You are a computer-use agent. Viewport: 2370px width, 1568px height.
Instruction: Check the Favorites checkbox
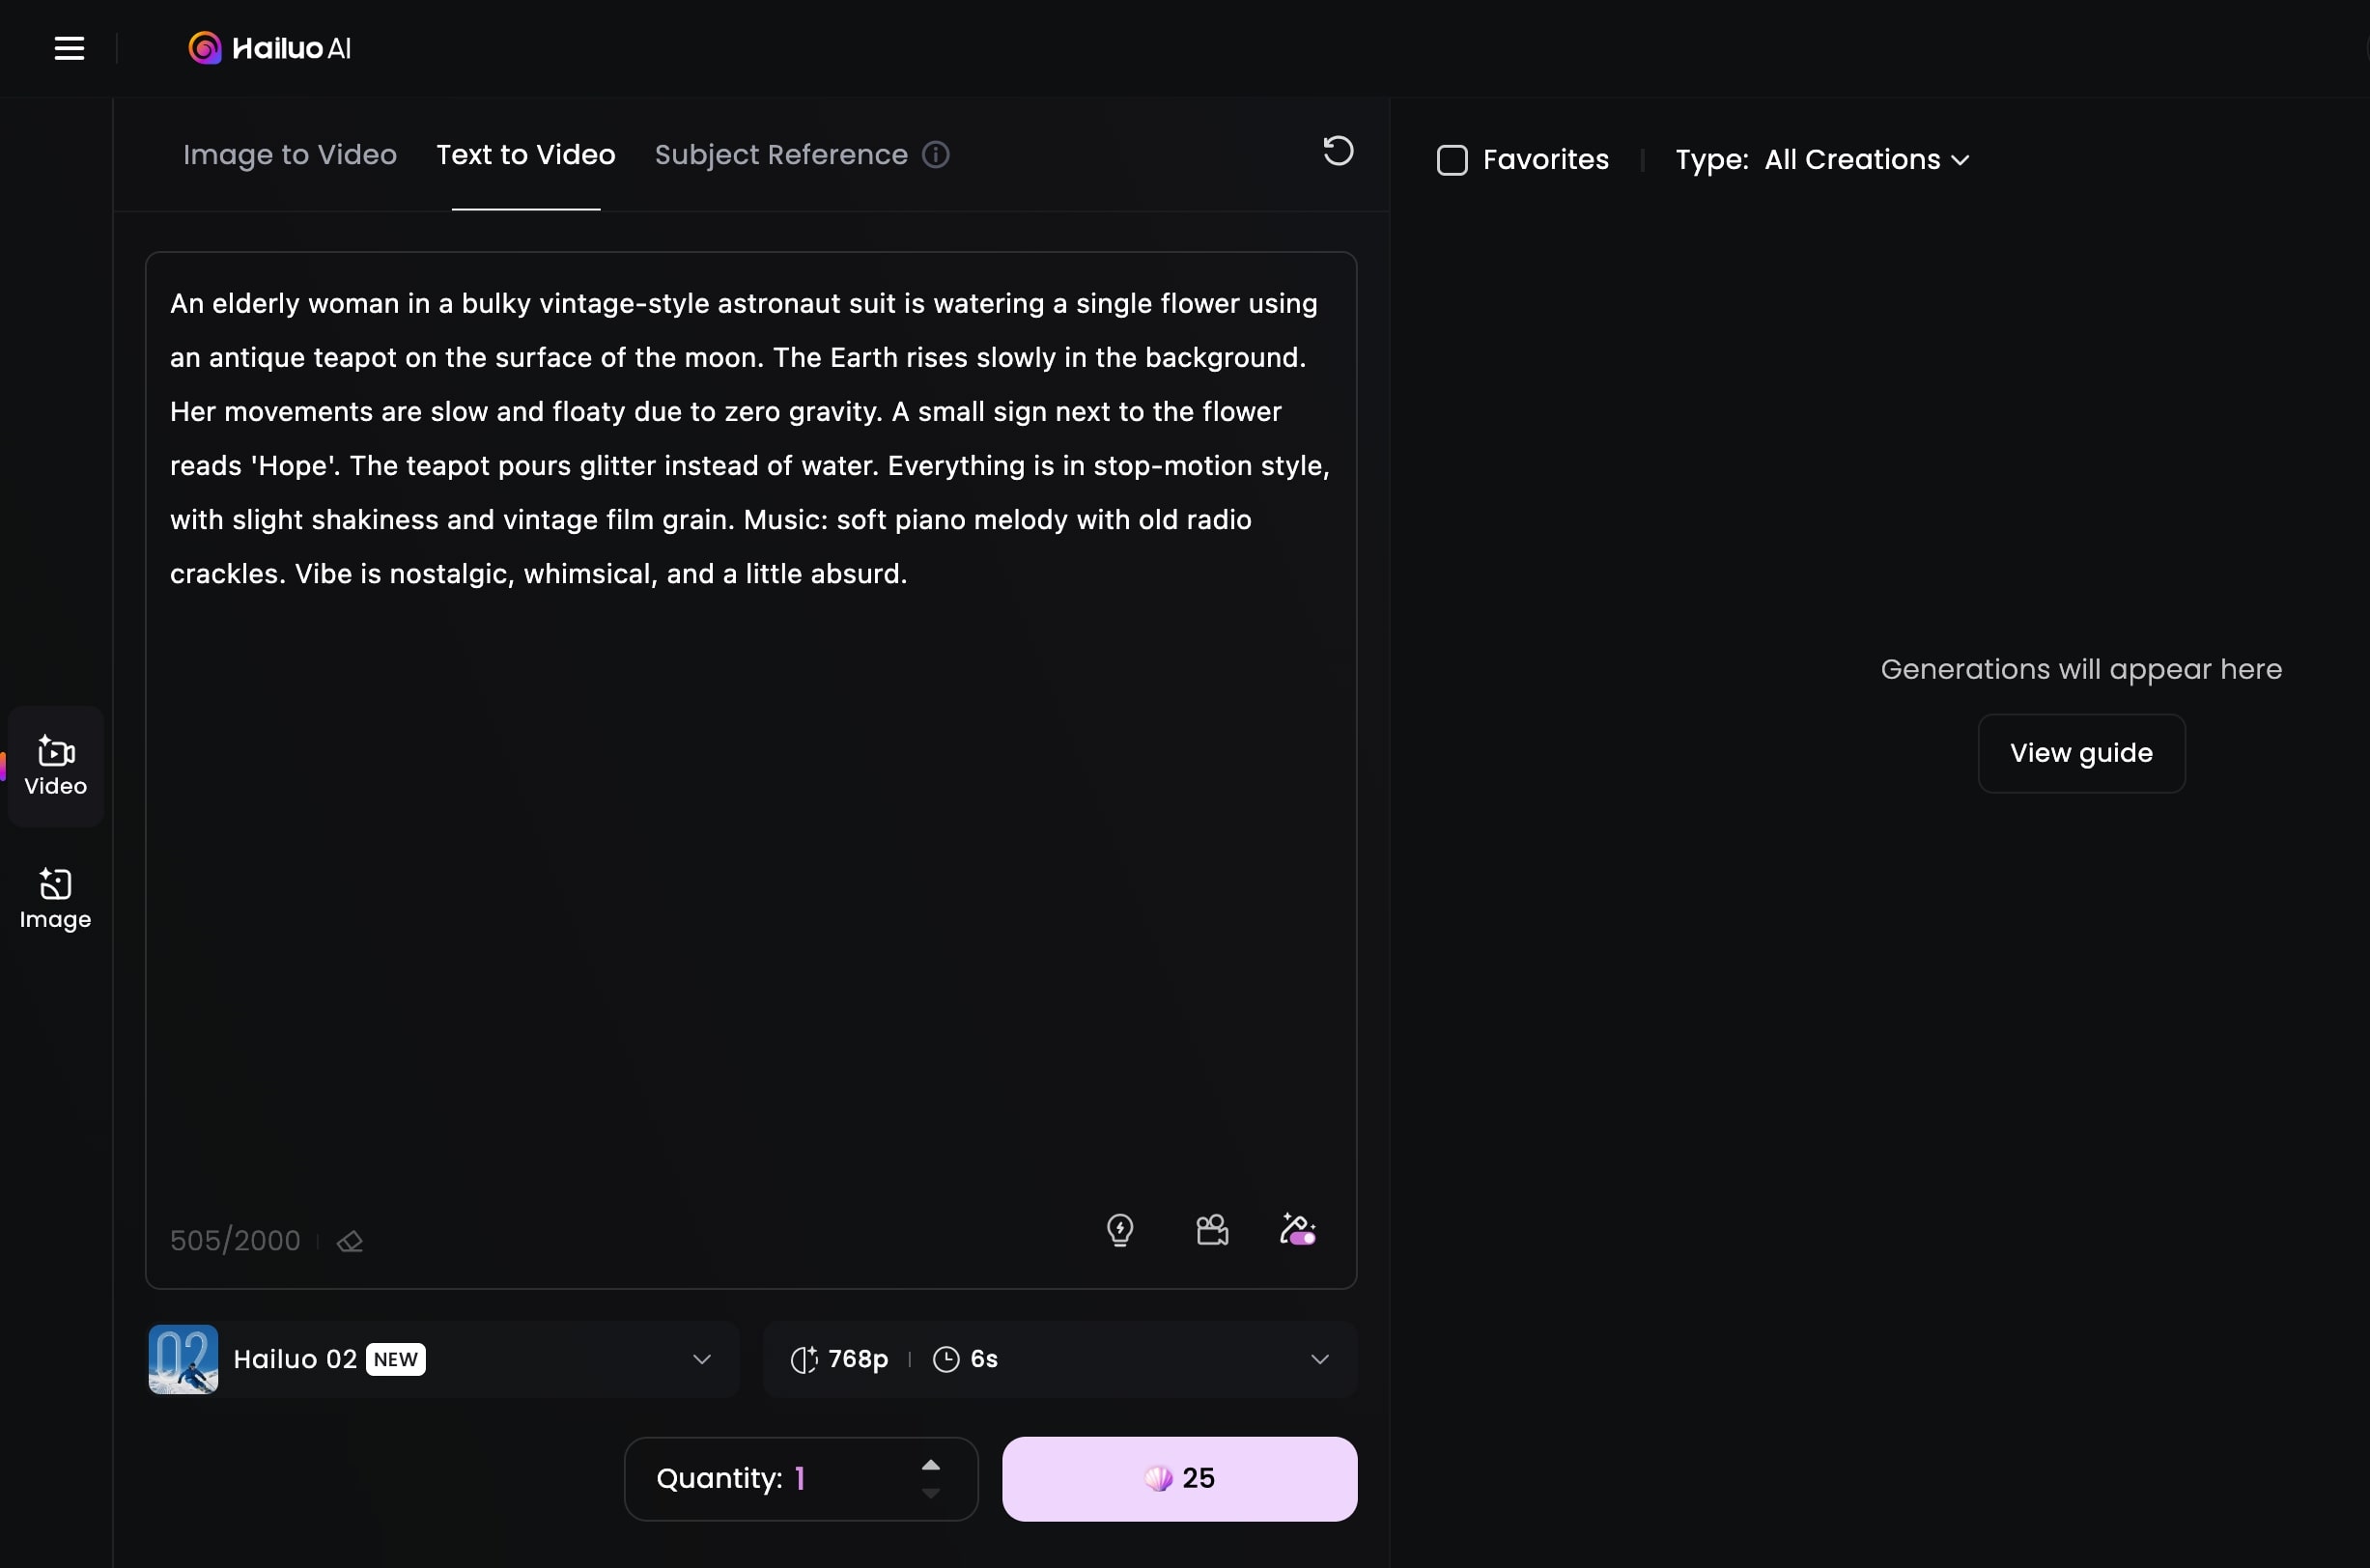coord(1452,160)
